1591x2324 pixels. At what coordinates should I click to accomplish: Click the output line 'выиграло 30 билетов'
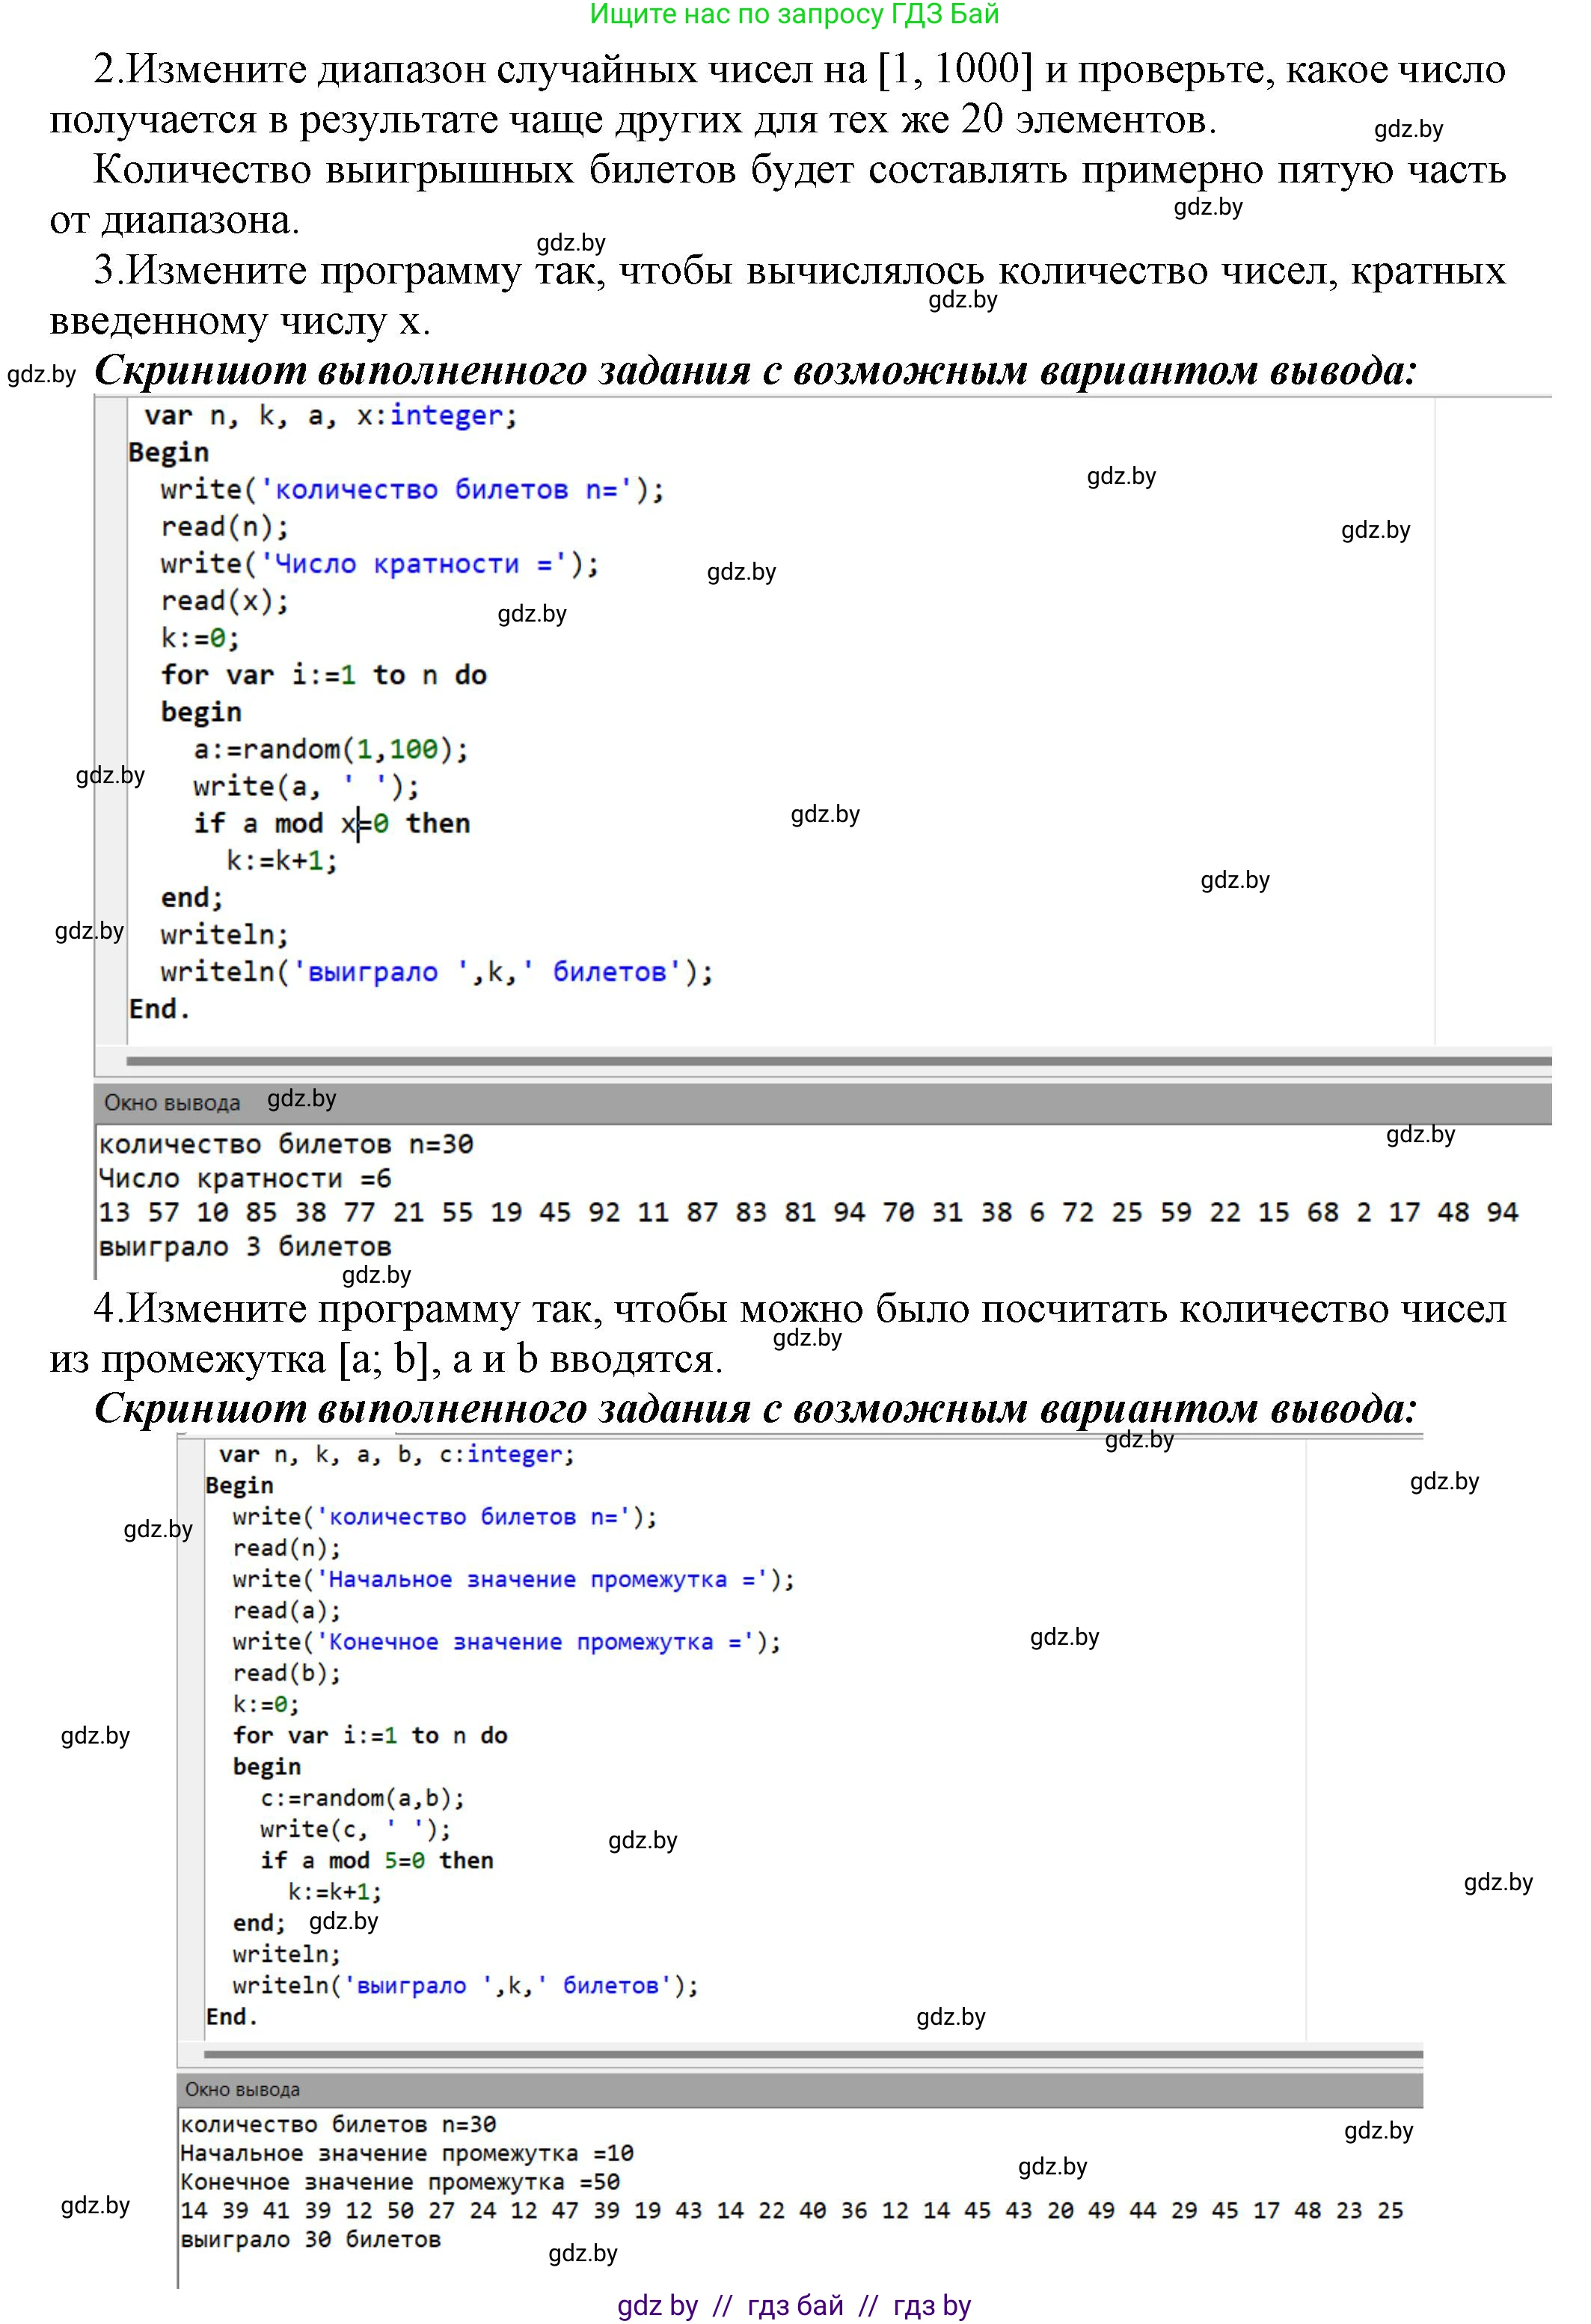coord(310,2239)
